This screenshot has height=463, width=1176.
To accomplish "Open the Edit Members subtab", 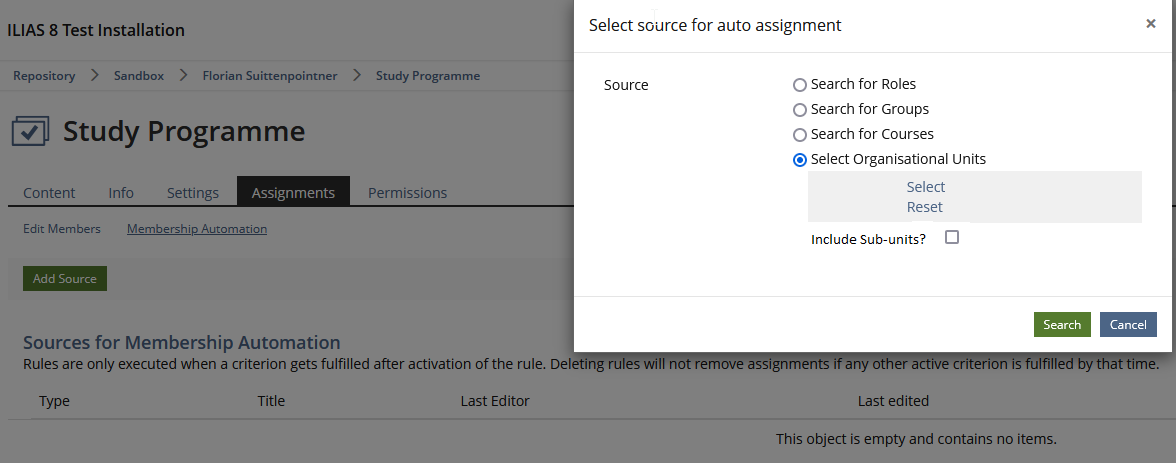I will [x=62, y=229].
